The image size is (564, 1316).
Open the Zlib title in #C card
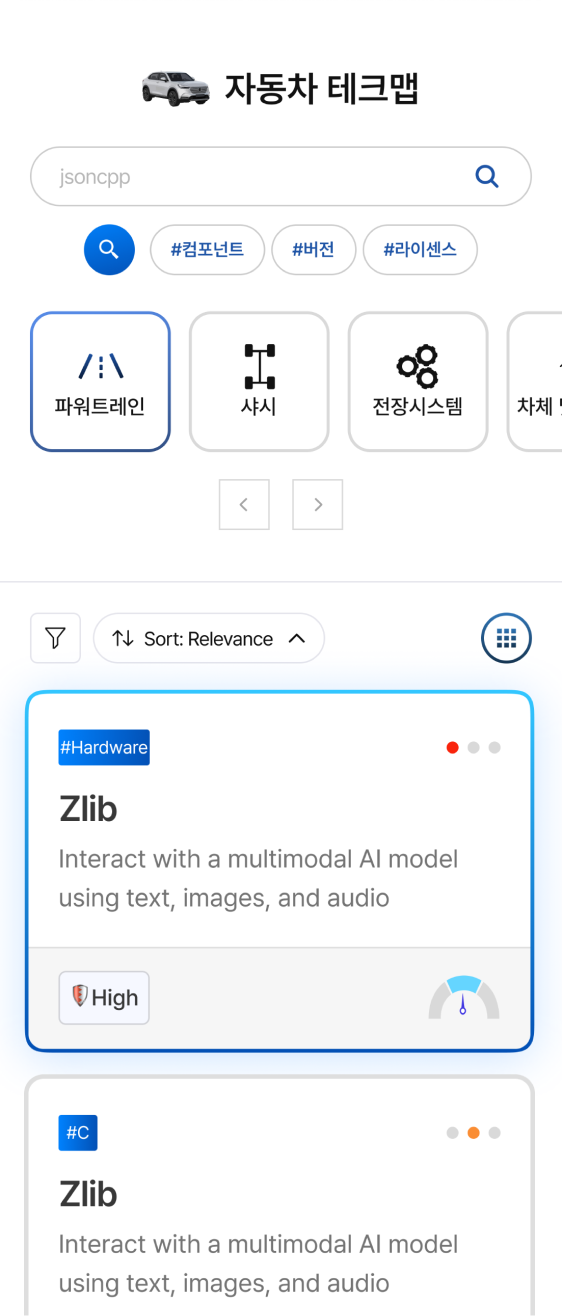click(x=88, y=1194)
